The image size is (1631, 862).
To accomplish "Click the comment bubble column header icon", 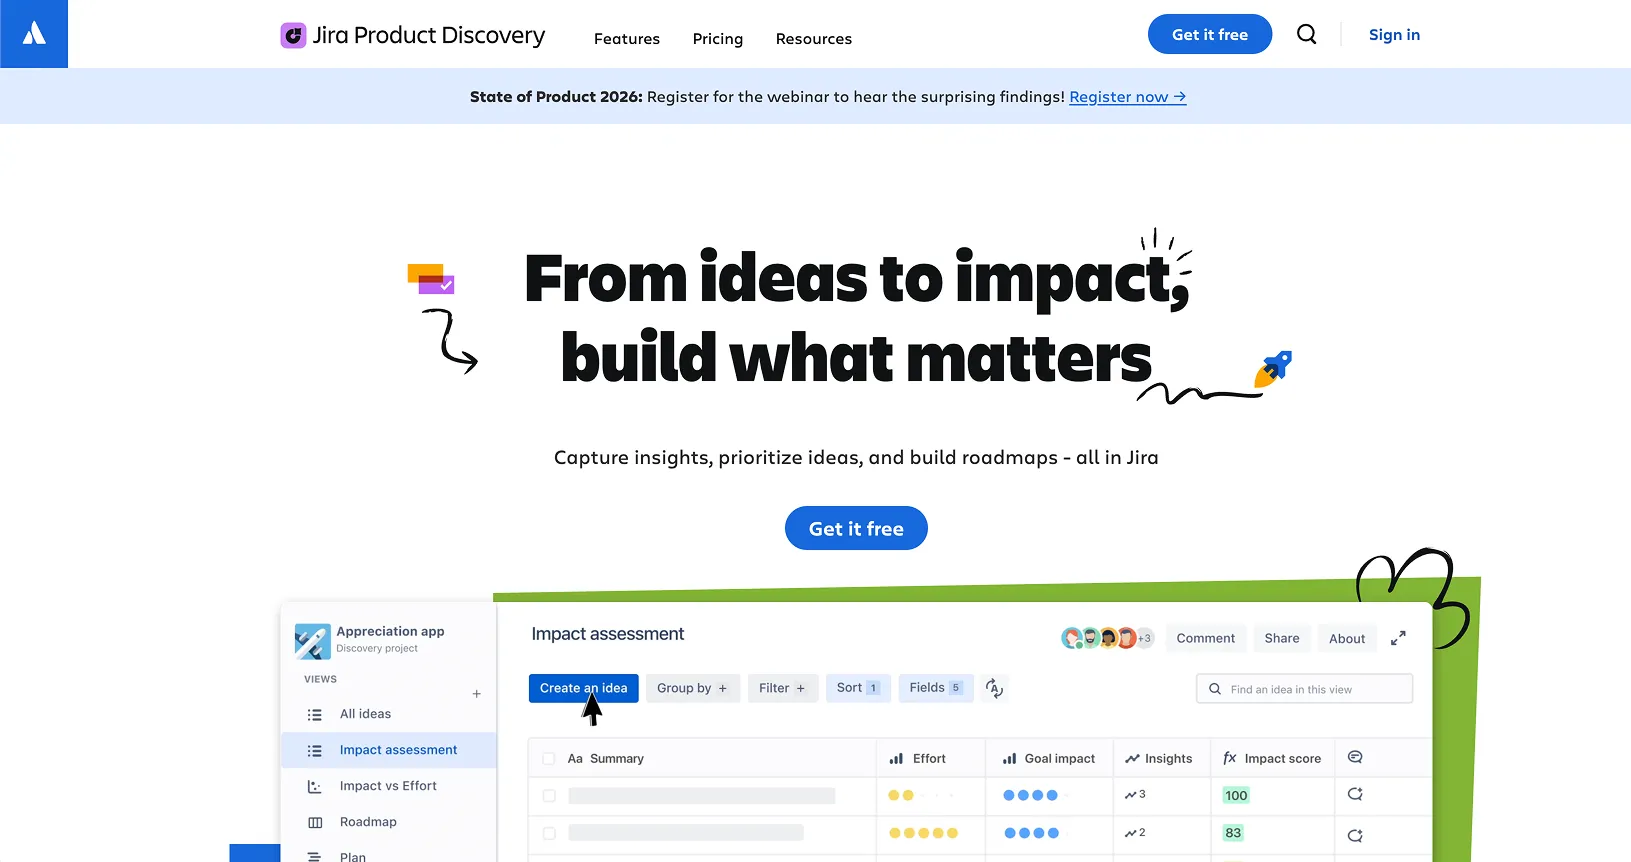I will tap(1355, 758).
